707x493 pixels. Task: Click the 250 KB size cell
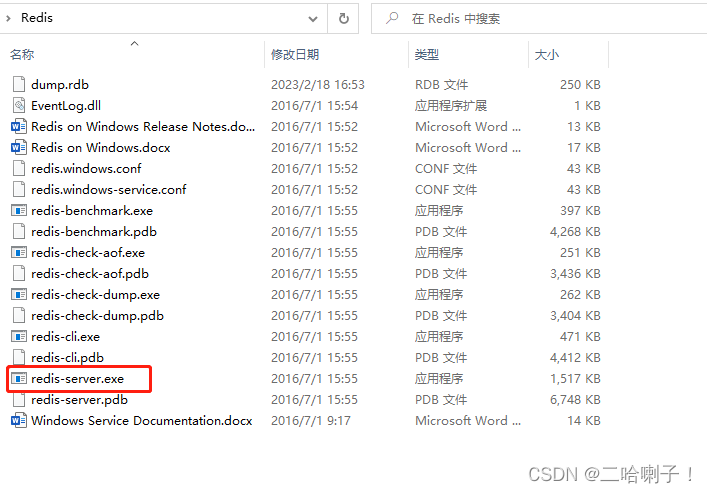coord(580,84)
